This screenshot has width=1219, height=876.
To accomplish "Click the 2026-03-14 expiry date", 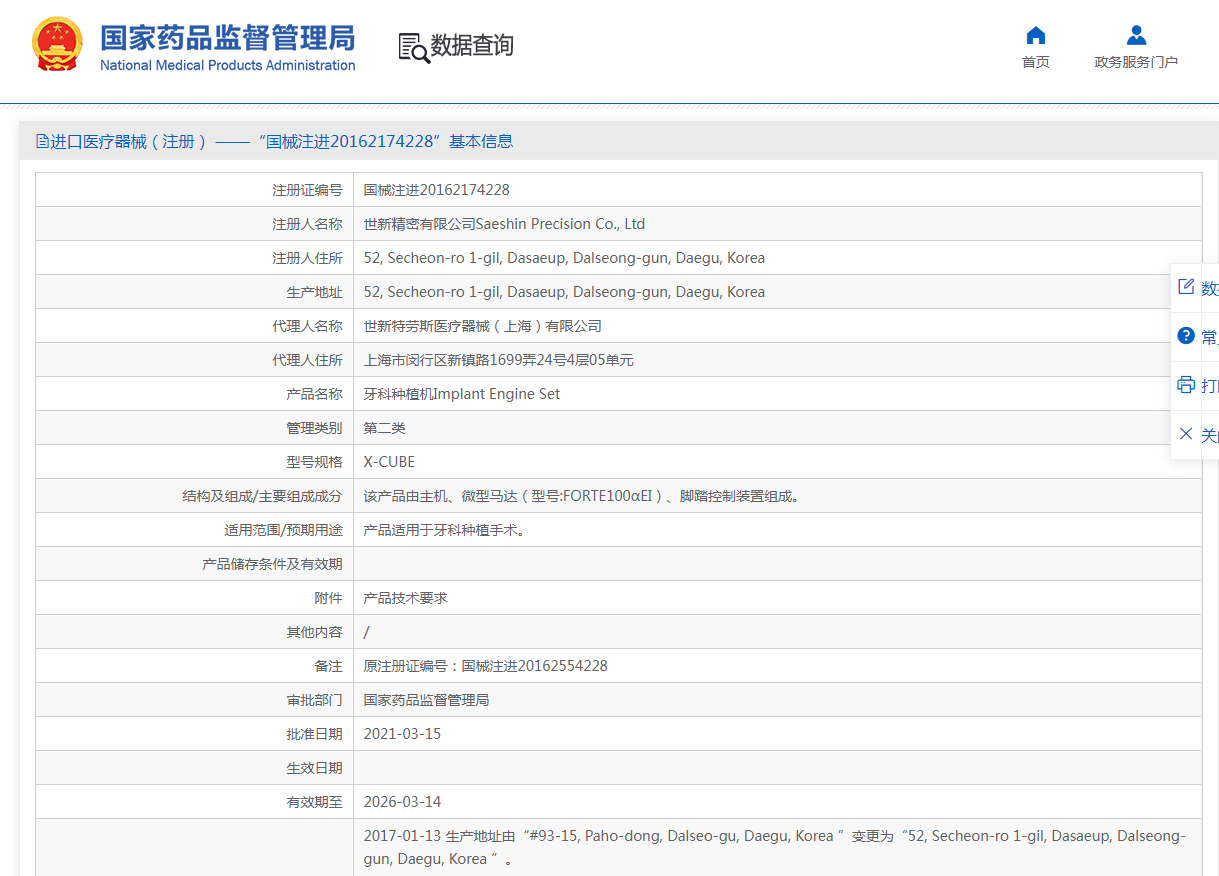I will pyautogui.click(x=402, y=802).
